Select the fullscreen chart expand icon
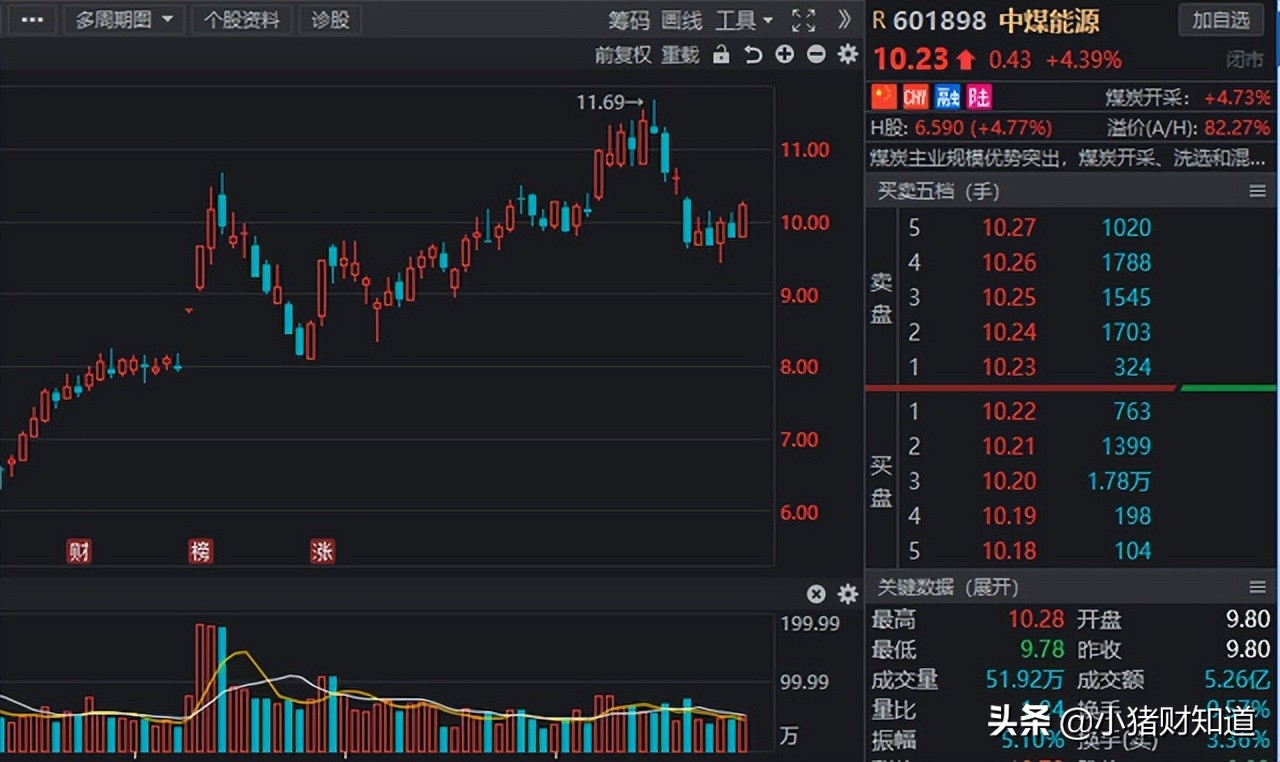This screenshot has height=762, width=1280. (x=803, y=20)
